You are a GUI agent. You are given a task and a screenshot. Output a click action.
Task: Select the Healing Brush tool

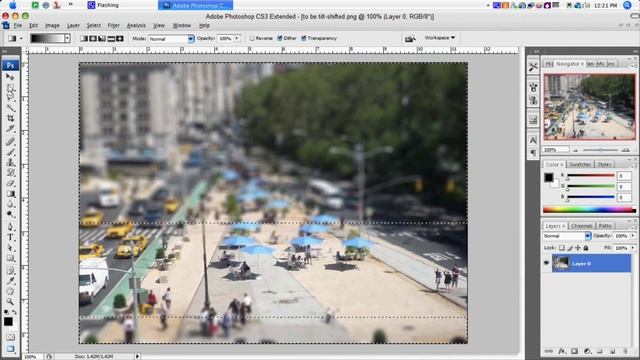[10, 142]
